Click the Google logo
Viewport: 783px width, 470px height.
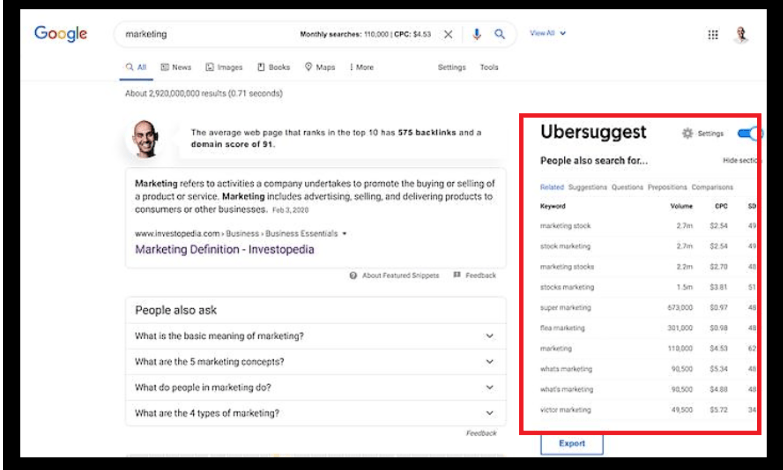61,34
